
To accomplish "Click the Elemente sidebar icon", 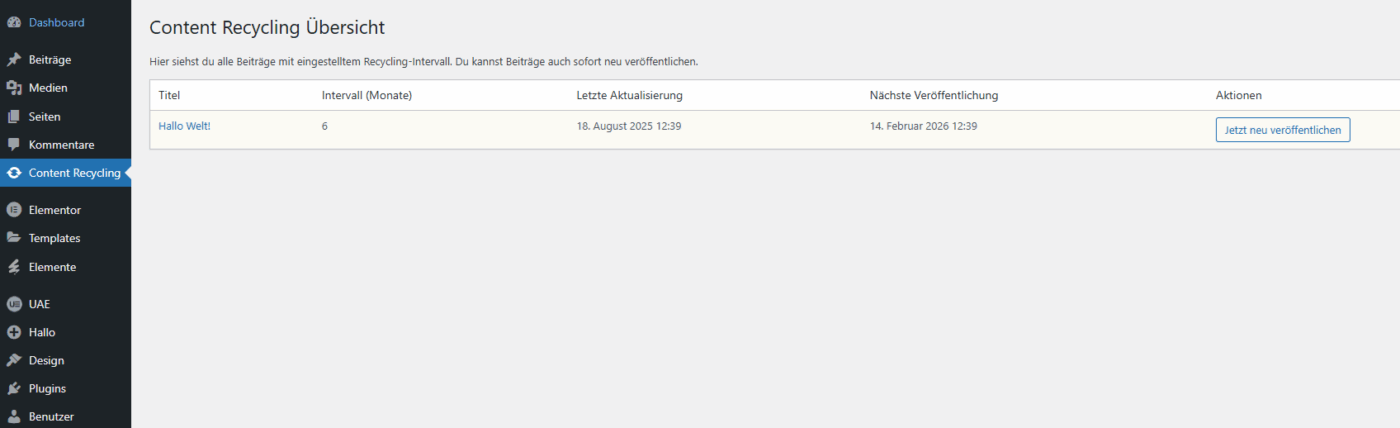I will [14, 267].
